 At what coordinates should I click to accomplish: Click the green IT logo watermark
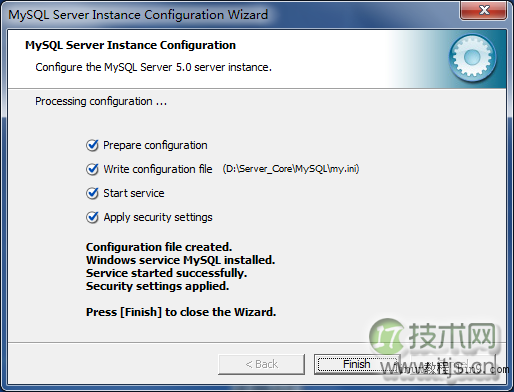(387, 336)
